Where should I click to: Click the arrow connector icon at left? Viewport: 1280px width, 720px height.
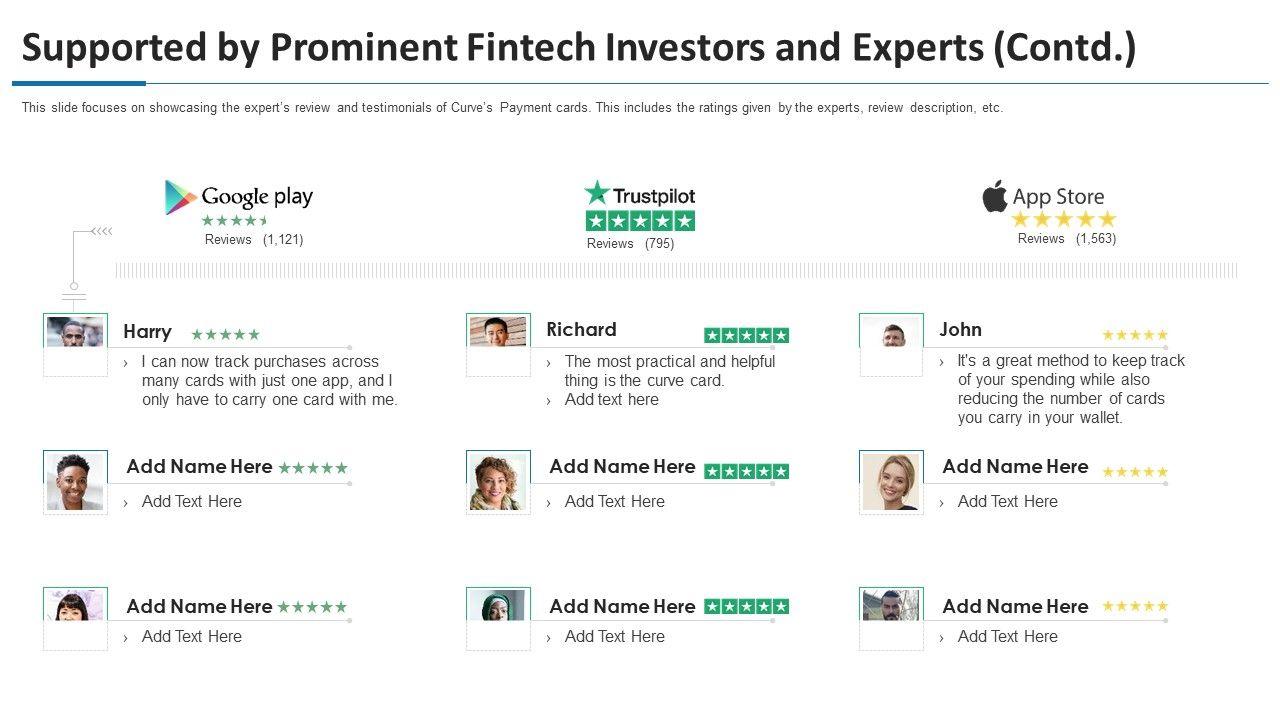tap(100, 232)
